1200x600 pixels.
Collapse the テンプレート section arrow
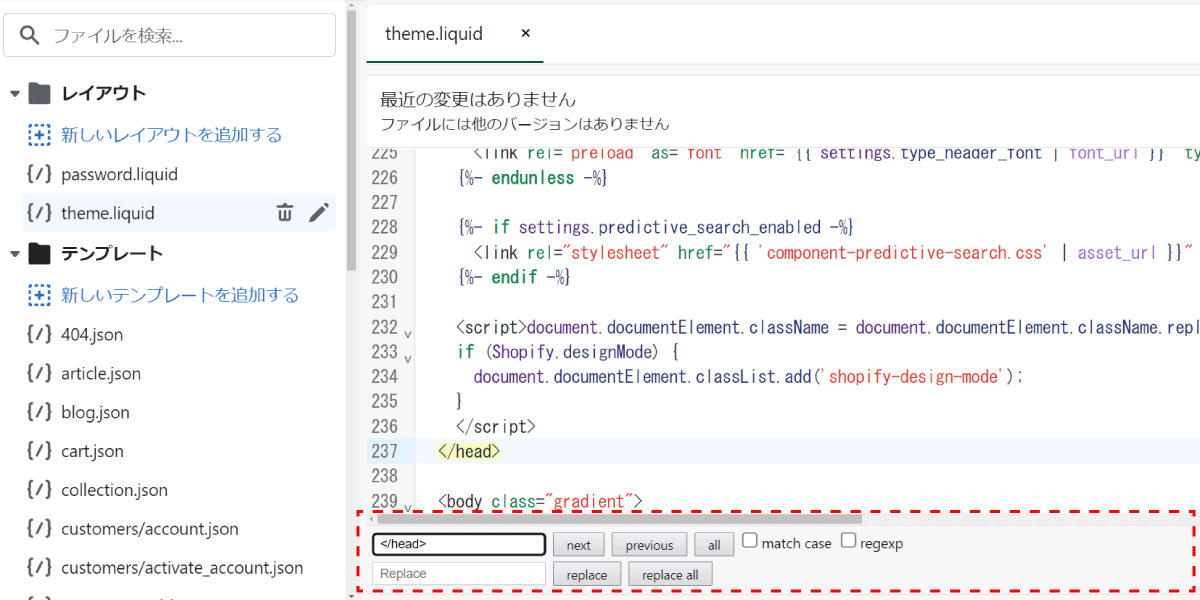coord(14,254)
